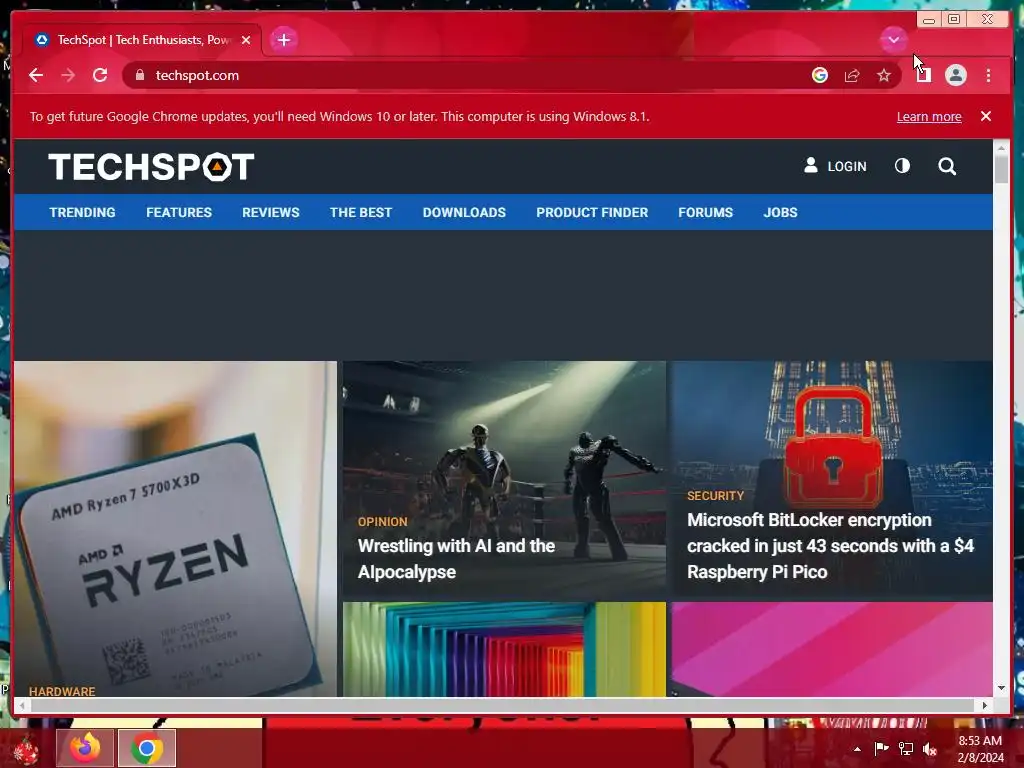Open the PRODUCT FINDER menu item
1024x768 pixels.
592,212
